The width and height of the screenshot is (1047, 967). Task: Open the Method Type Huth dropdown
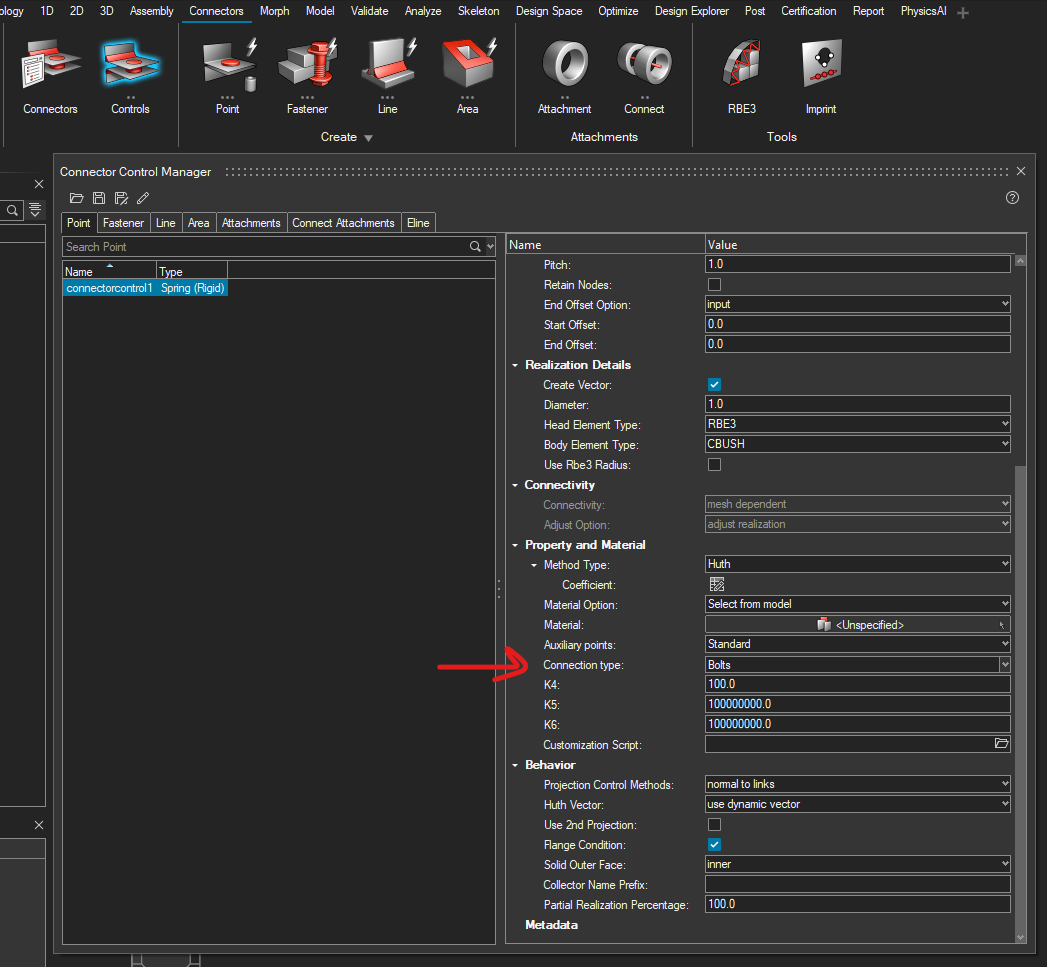[857, 564]
